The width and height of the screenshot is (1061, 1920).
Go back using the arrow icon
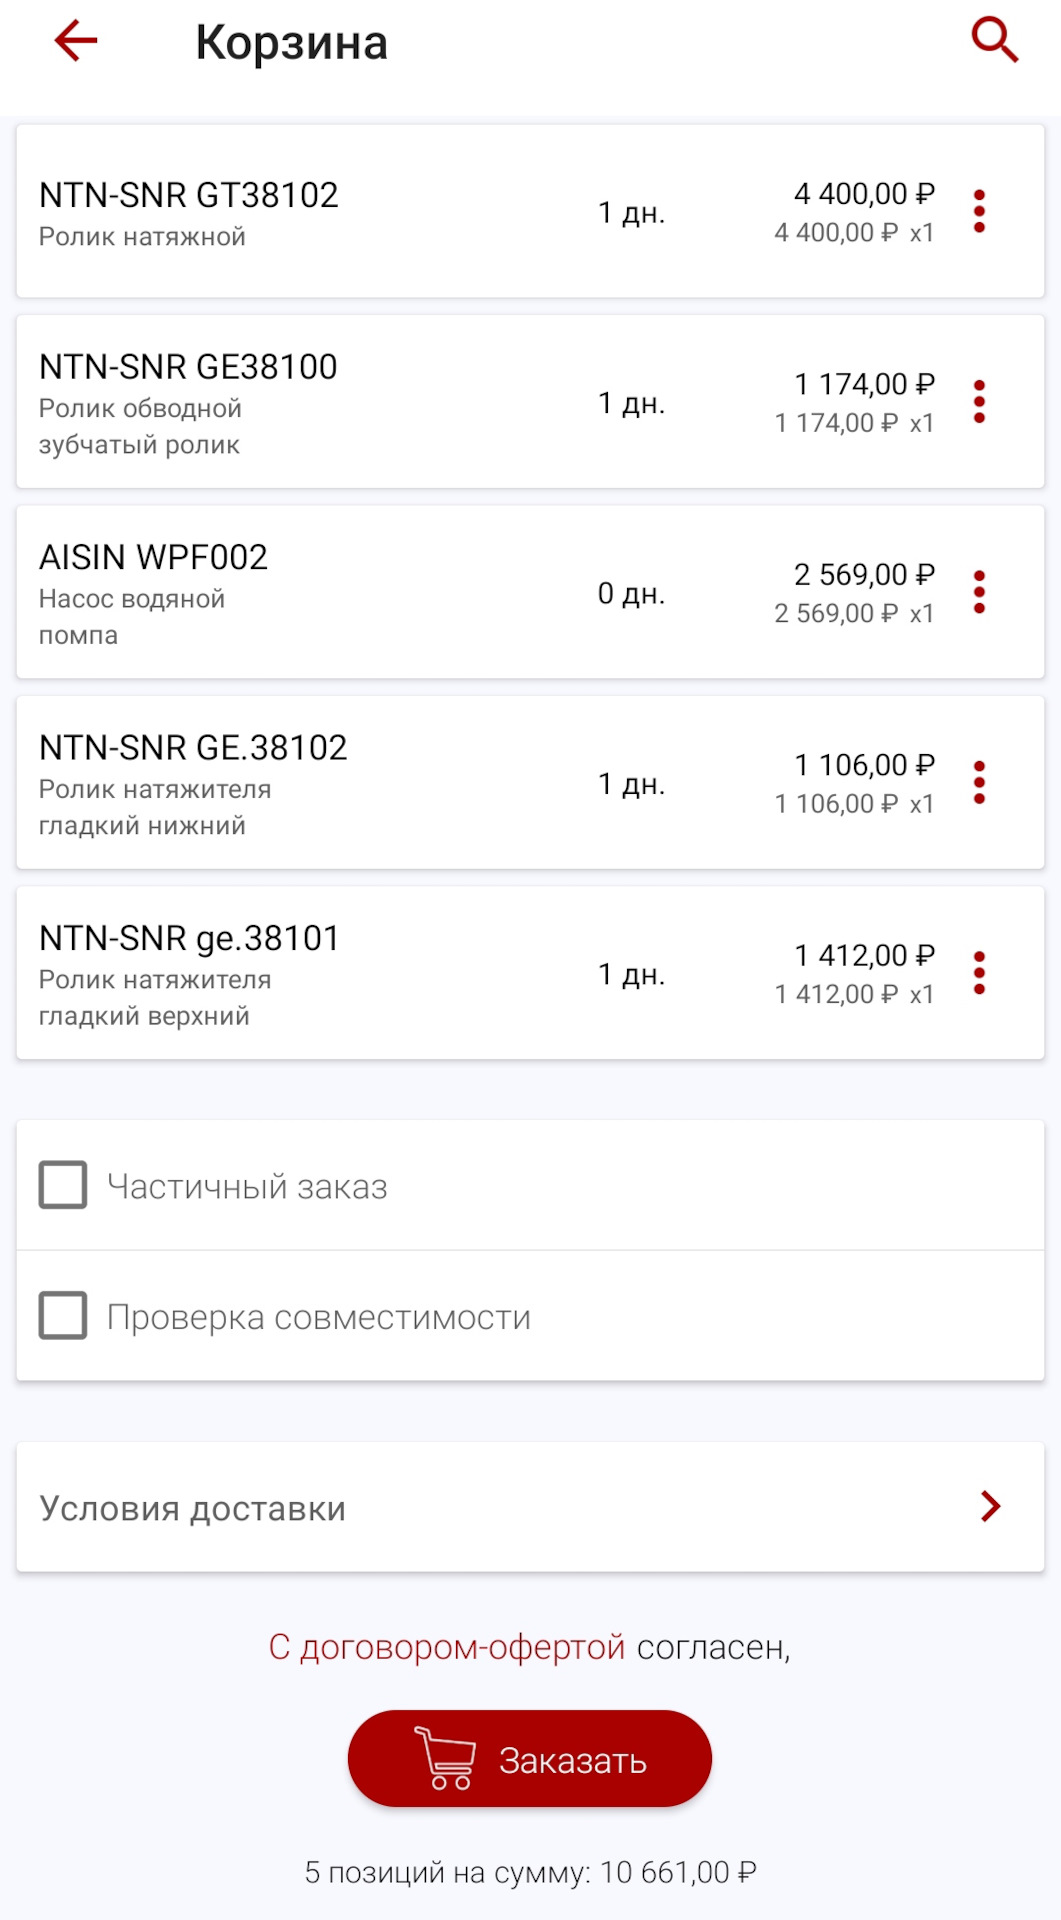[x=76, y=41]
